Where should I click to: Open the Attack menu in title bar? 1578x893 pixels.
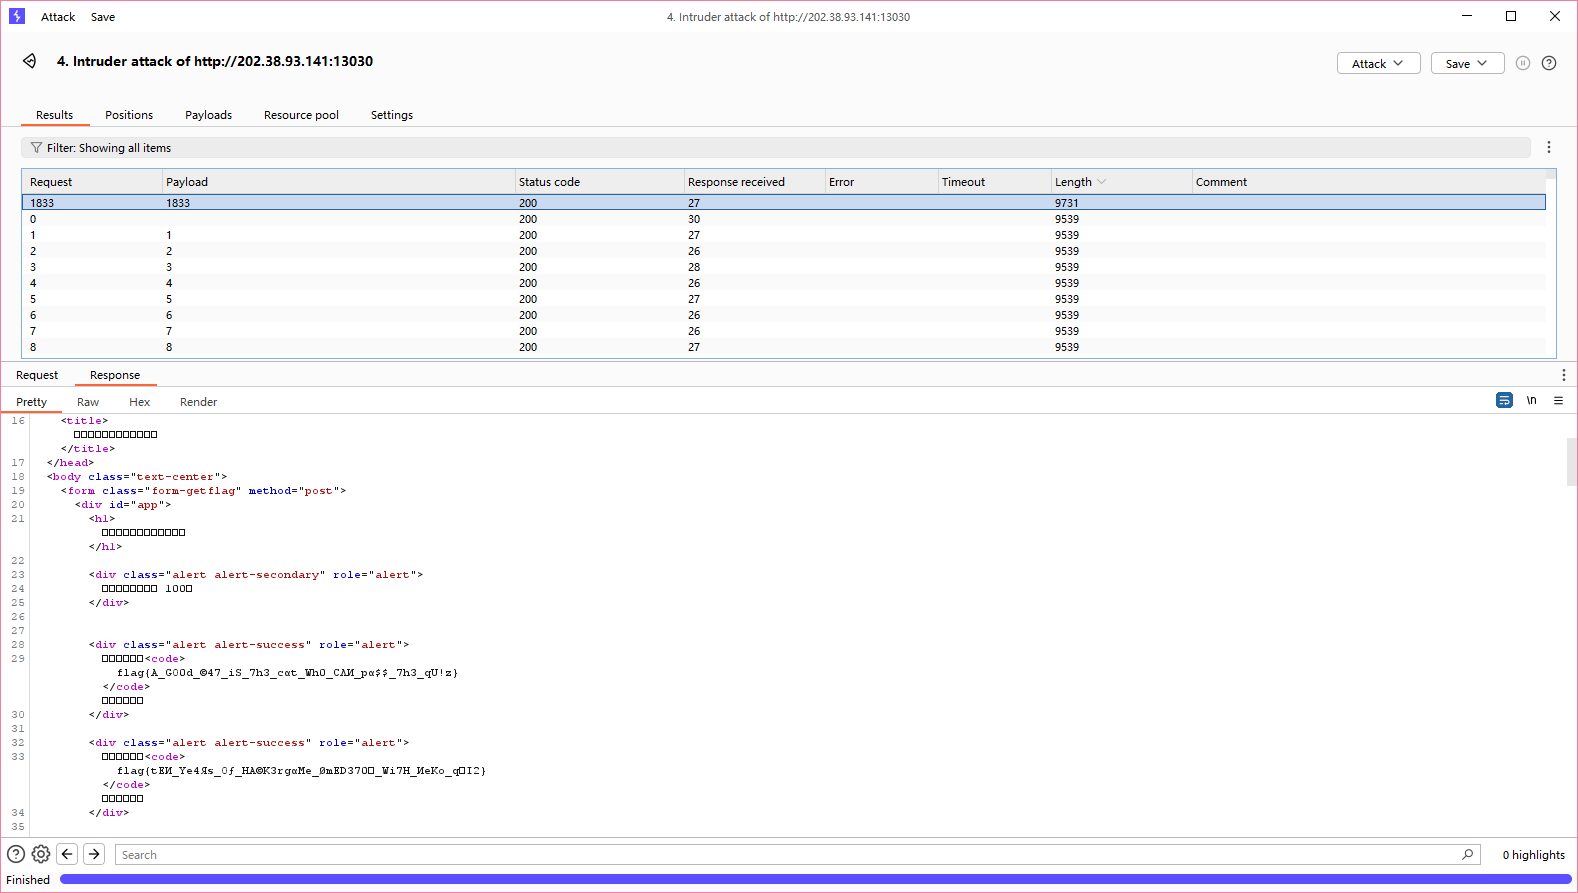[58, 17]
